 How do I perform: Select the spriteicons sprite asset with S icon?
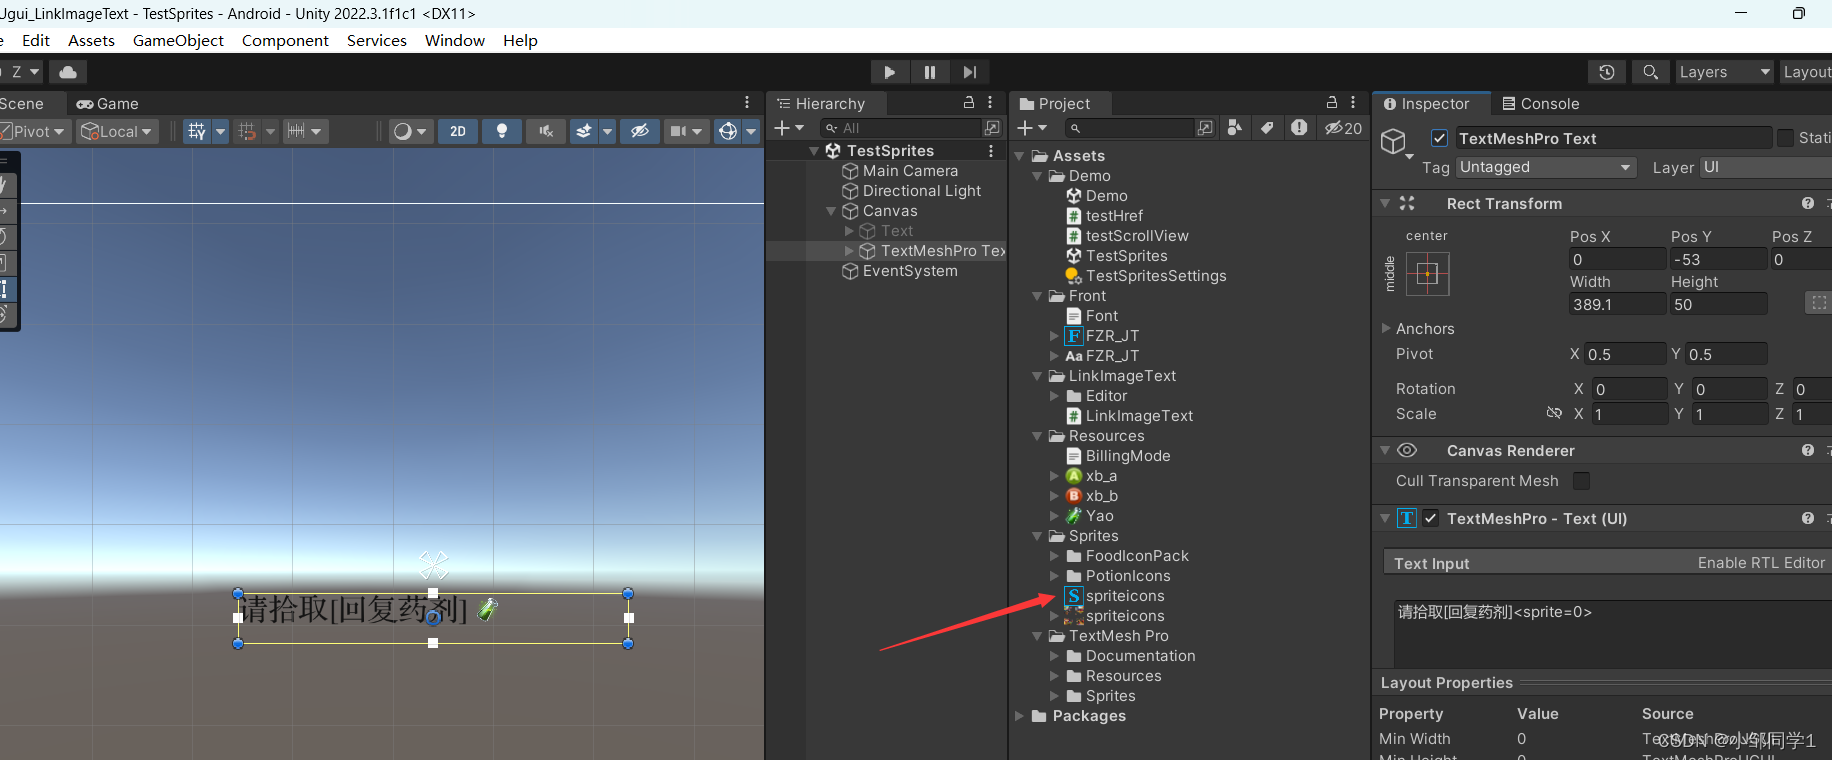pos(1125,596)
